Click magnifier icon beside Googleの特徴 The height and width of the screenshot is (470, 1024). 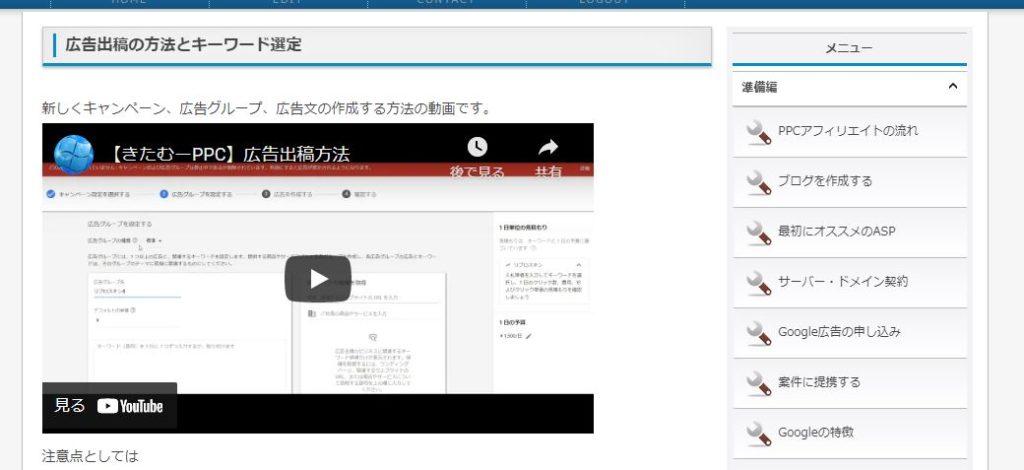point(759,433)
